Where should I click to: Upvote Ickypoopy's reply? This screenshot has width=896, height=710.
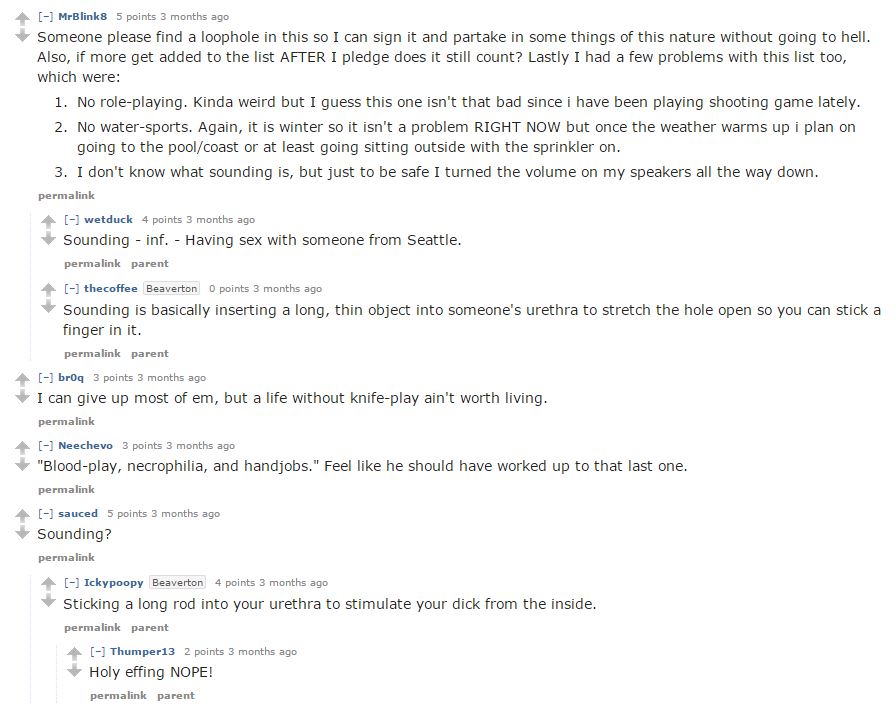tap(49, 584)
